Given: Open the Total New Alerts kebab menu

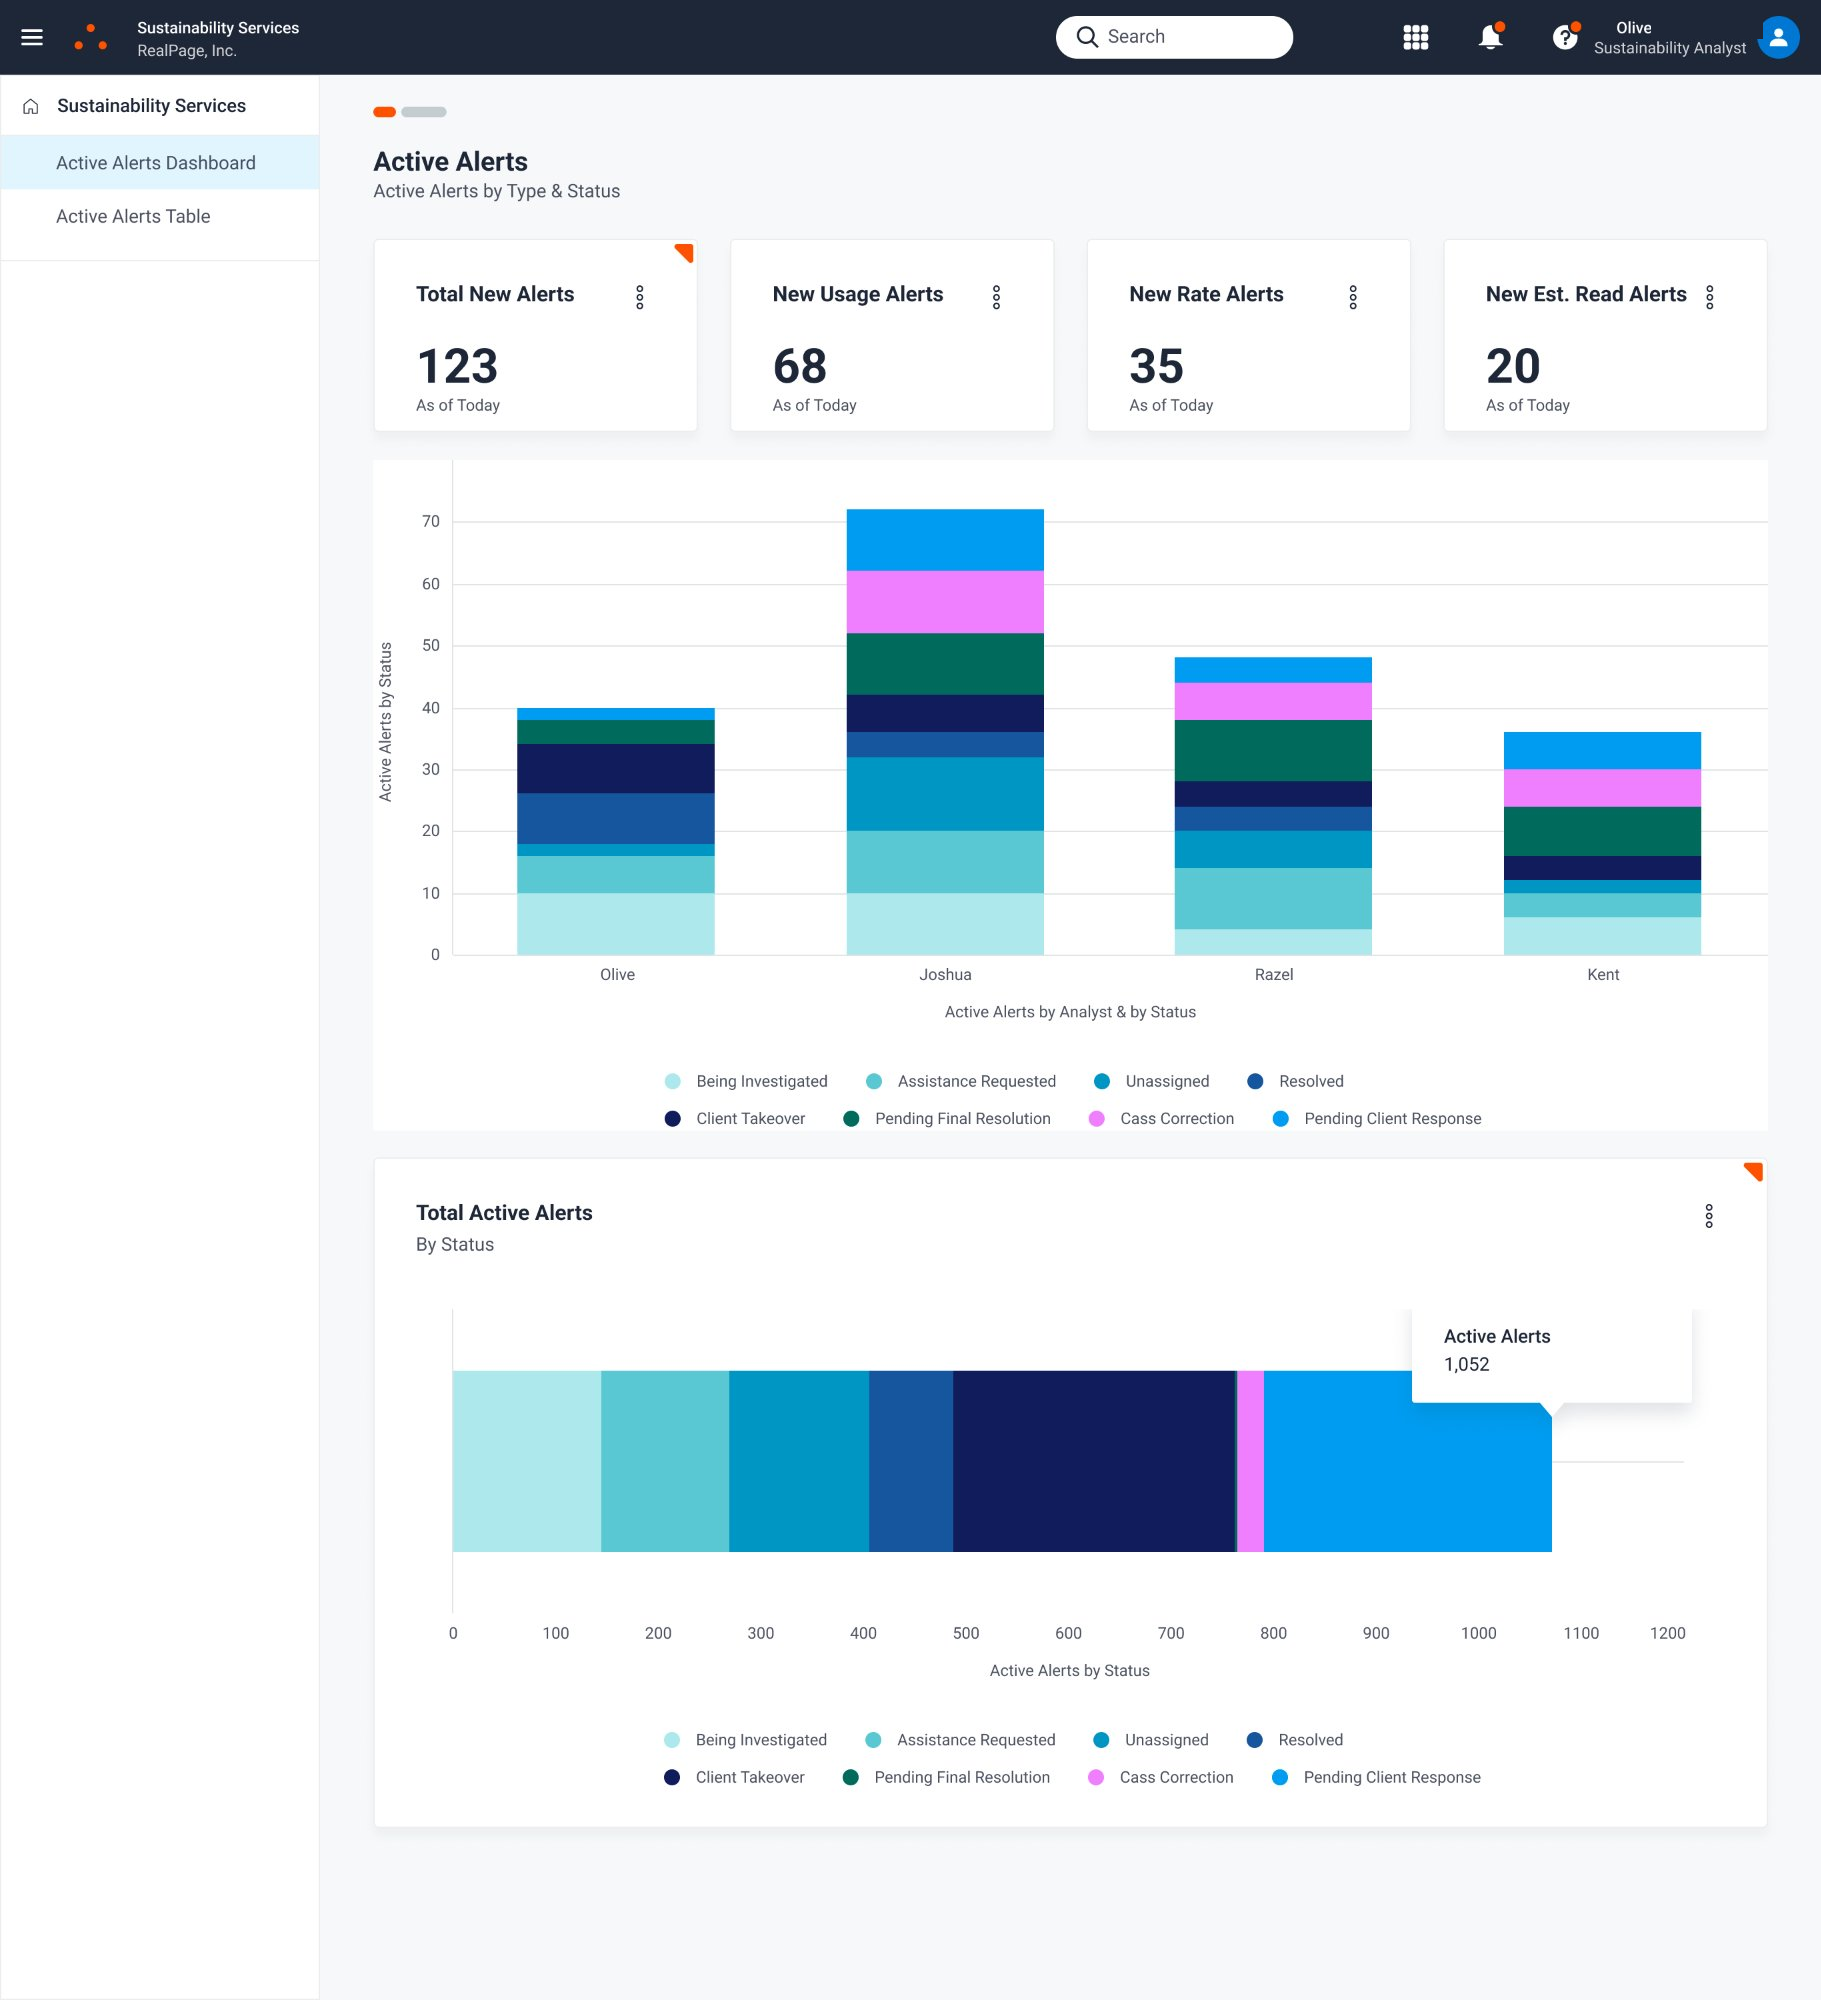Looking at the screenshot, I should [639, 297].
